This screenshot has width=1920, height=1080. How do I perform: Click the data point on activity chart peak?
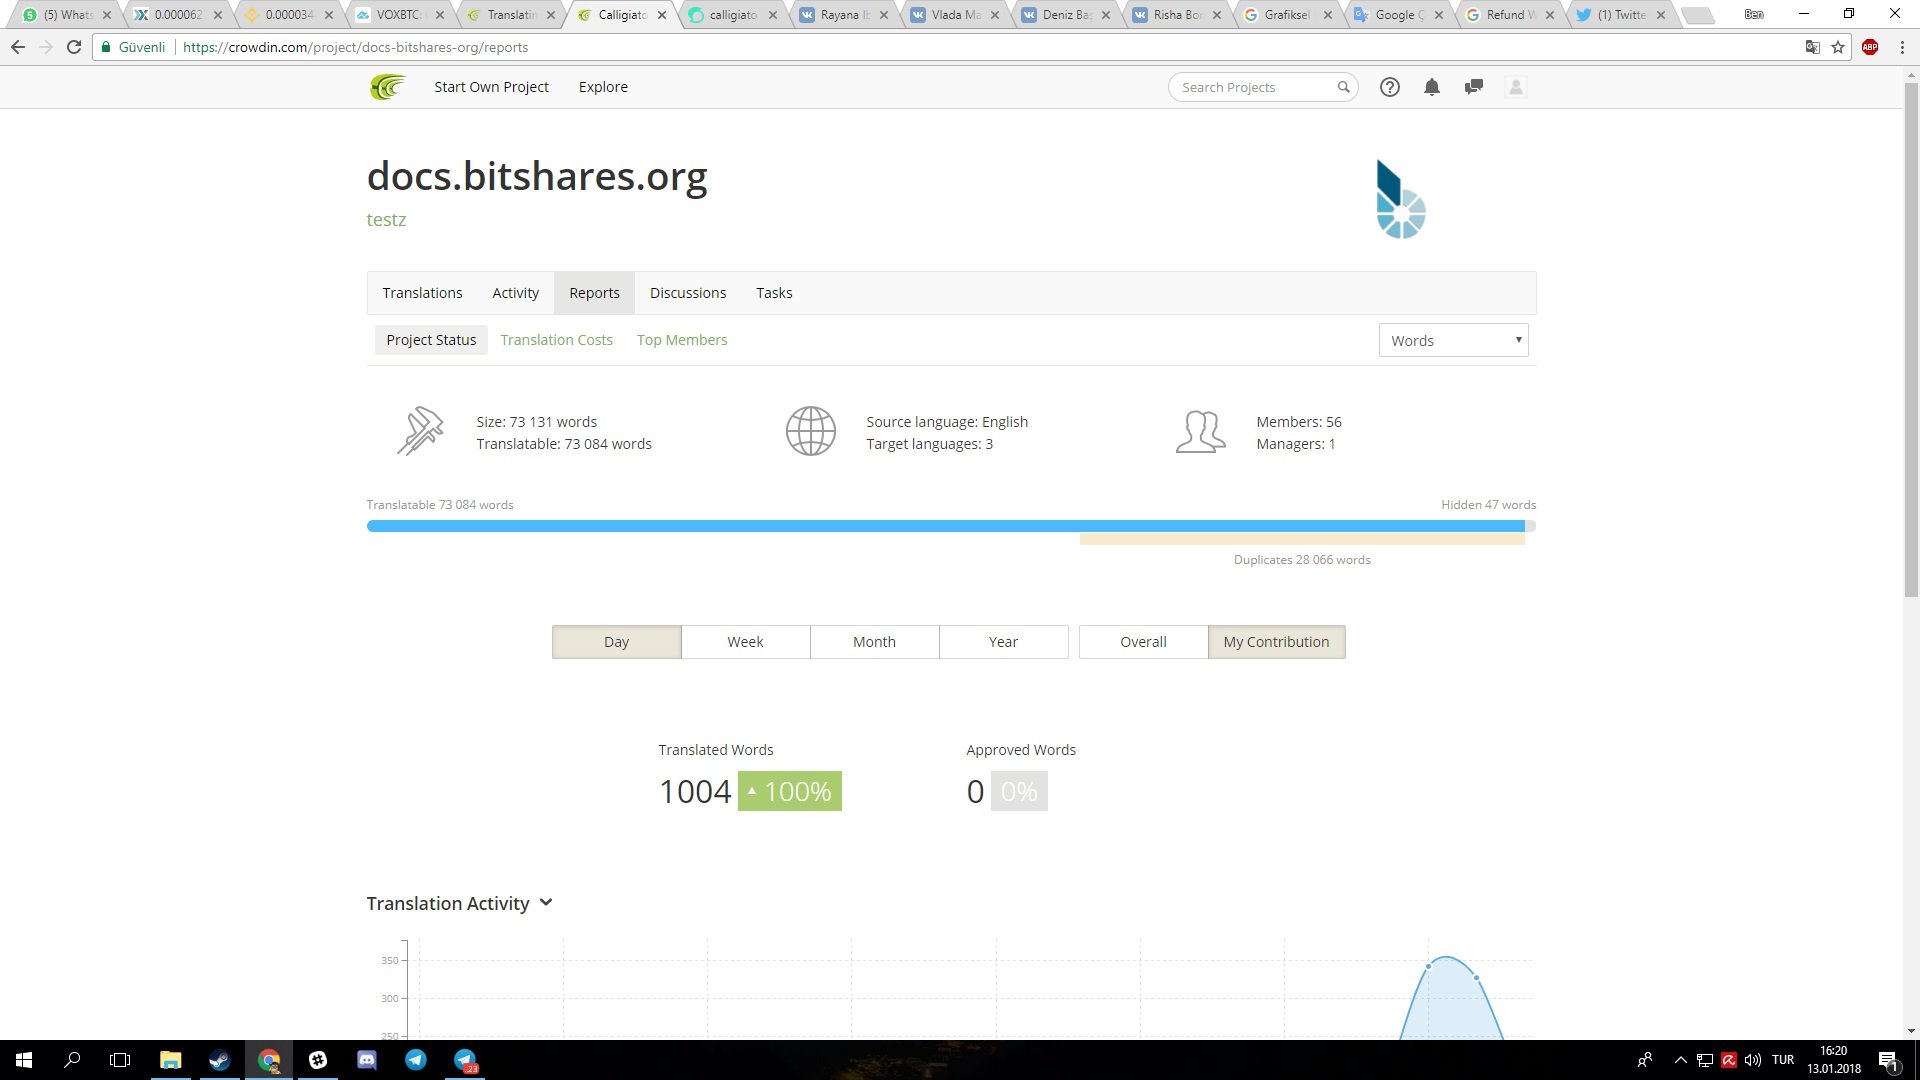pyautogui.click(x=1429, y=966)
